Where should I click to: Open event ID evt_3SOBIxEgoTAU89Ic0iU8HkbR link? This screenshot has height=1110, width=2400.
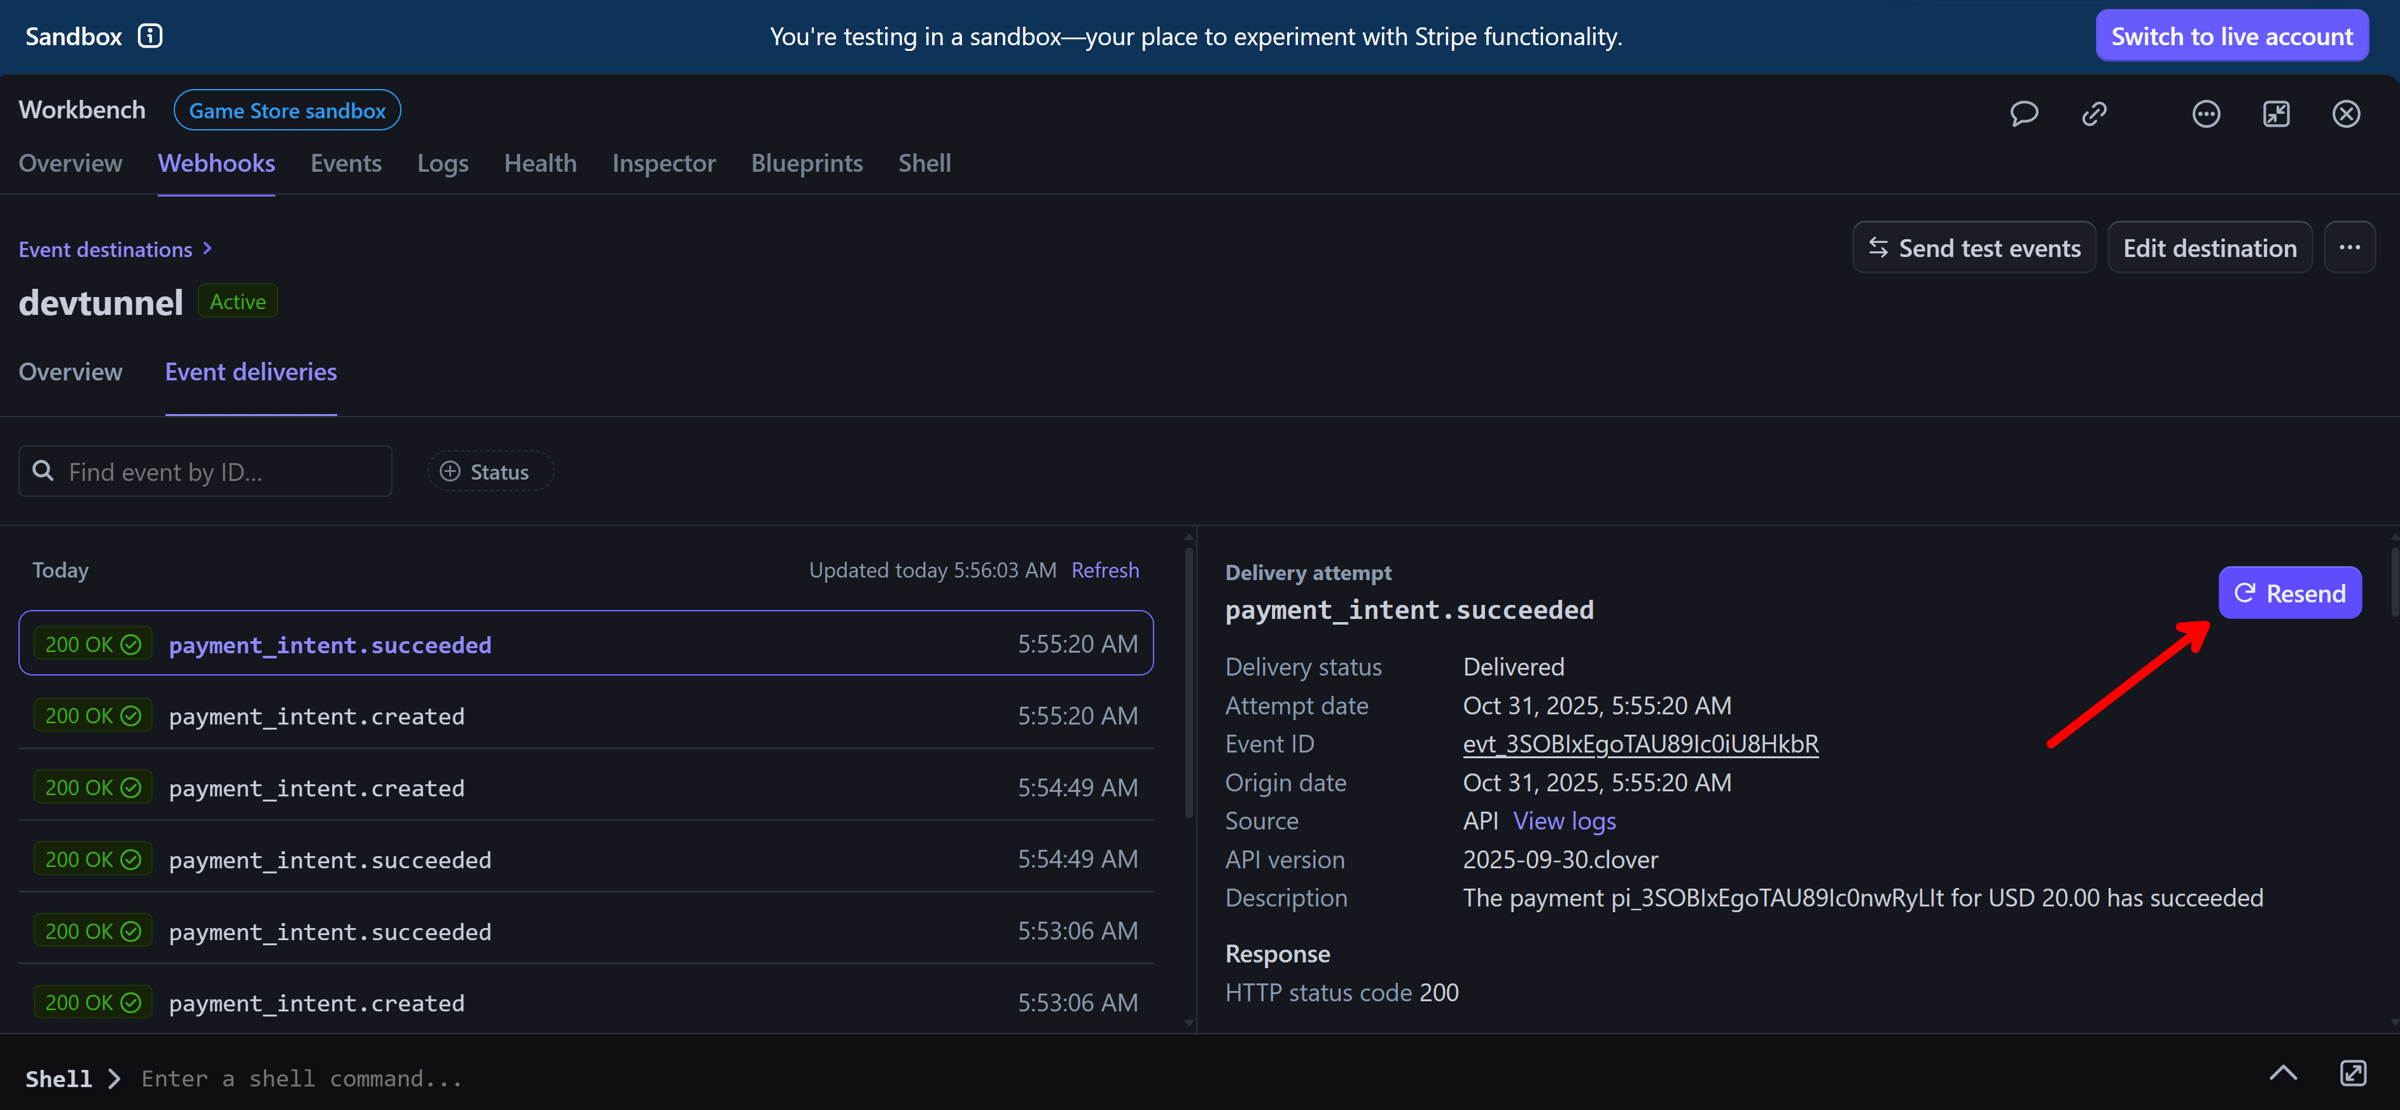pyautogui.click(x=1640, y=743)
